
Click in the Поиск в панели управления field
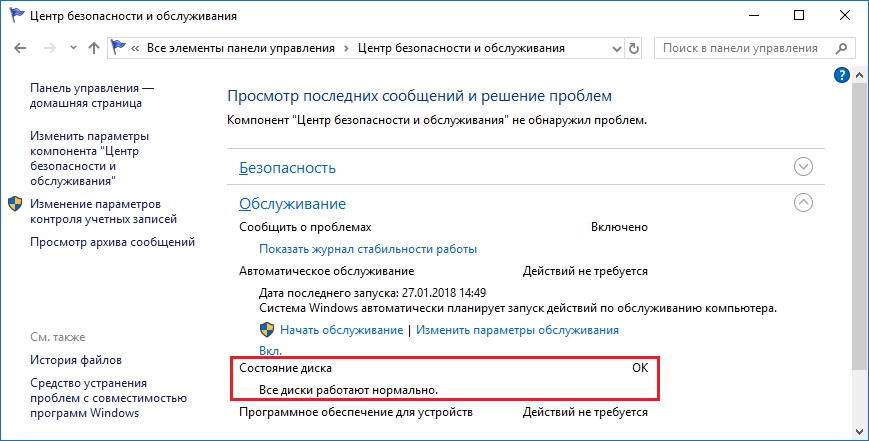coord(743,48)
